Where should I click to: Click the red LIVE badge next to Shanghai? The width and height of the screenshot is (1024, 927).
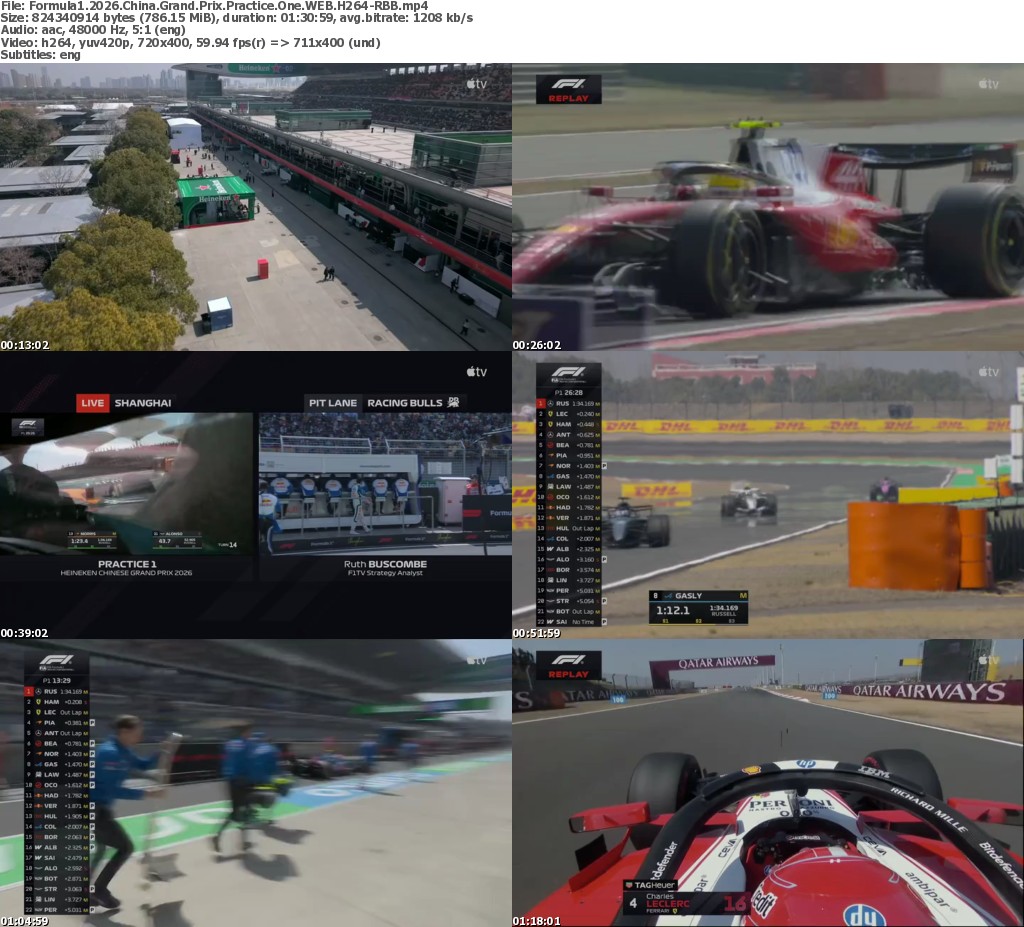(x=93, y=403)
